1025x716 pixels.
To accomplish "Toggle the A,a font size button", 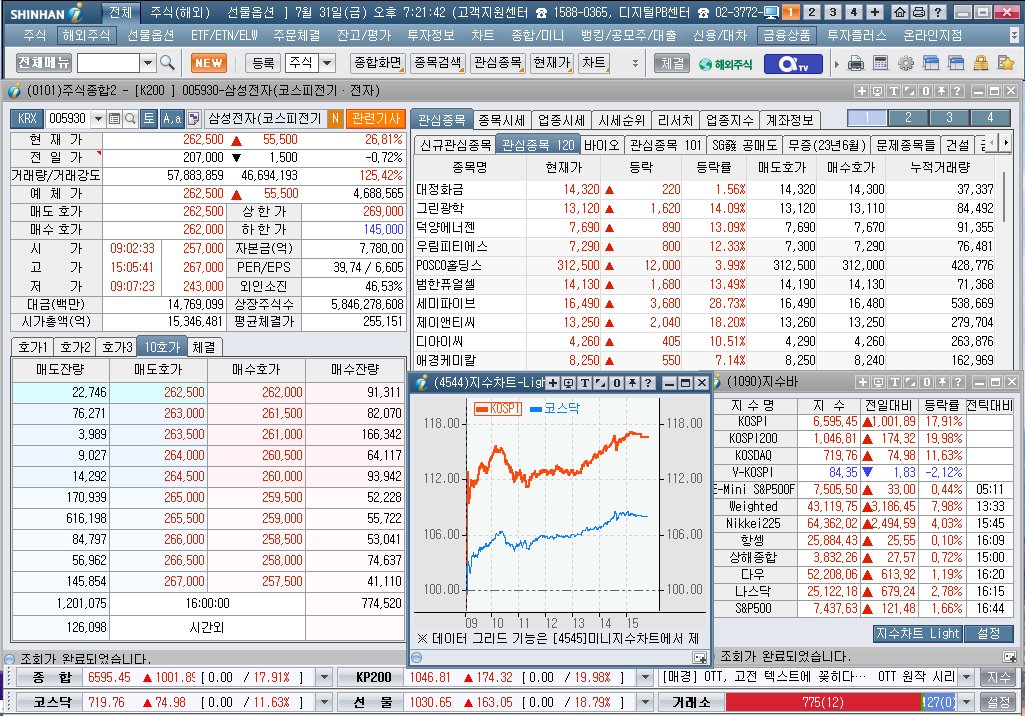I will coord(172,118).
